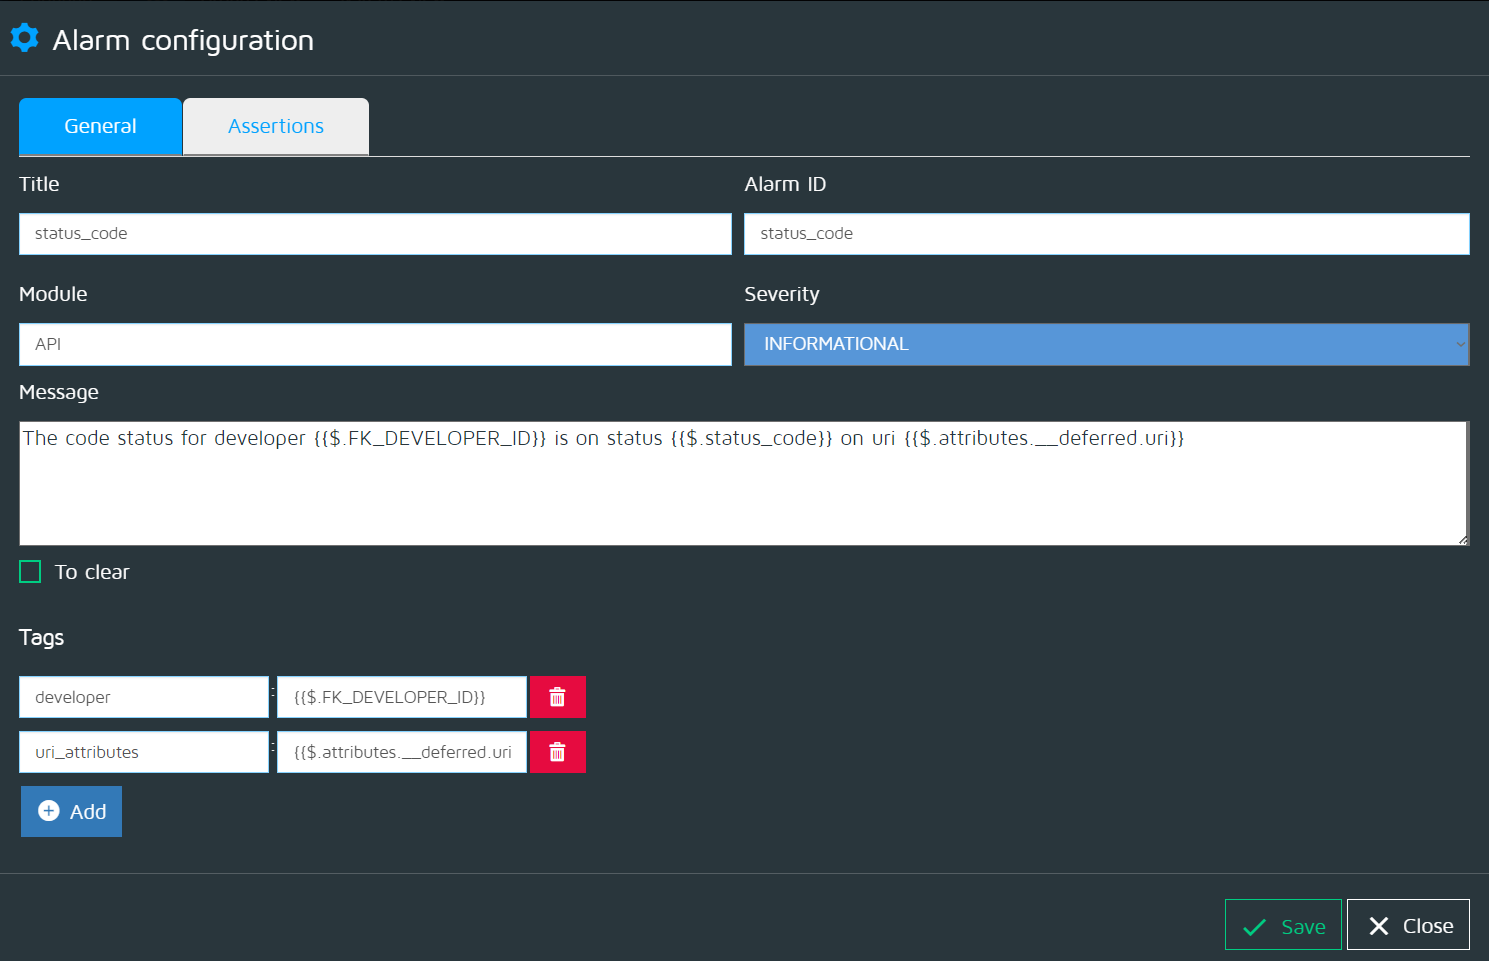The width and height of the screenshot is (1489, 961).
Task: Delete the developer tag with trash icon
Action: tap(557, 697)
